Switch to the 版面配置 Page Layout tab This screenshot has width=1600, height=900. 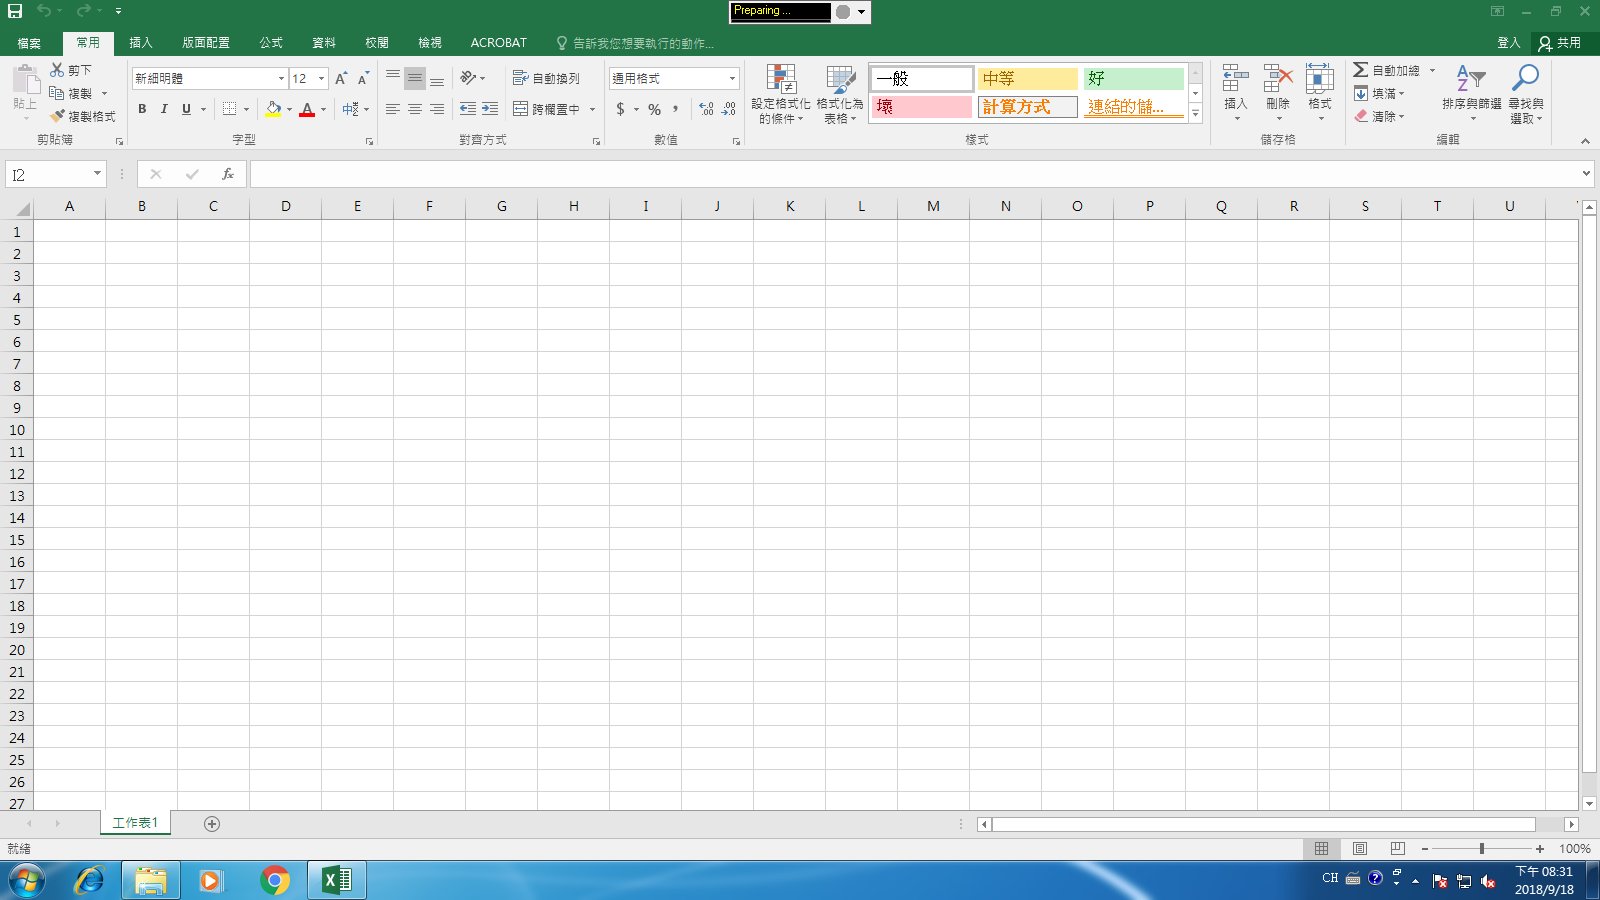pyautogui.click(x=206, y=43)
